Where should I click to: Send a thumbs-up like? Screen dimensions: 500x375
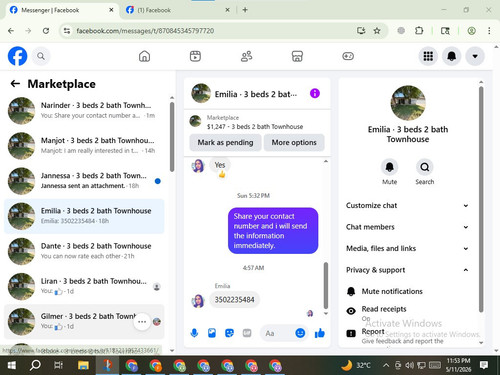point(320,333)
